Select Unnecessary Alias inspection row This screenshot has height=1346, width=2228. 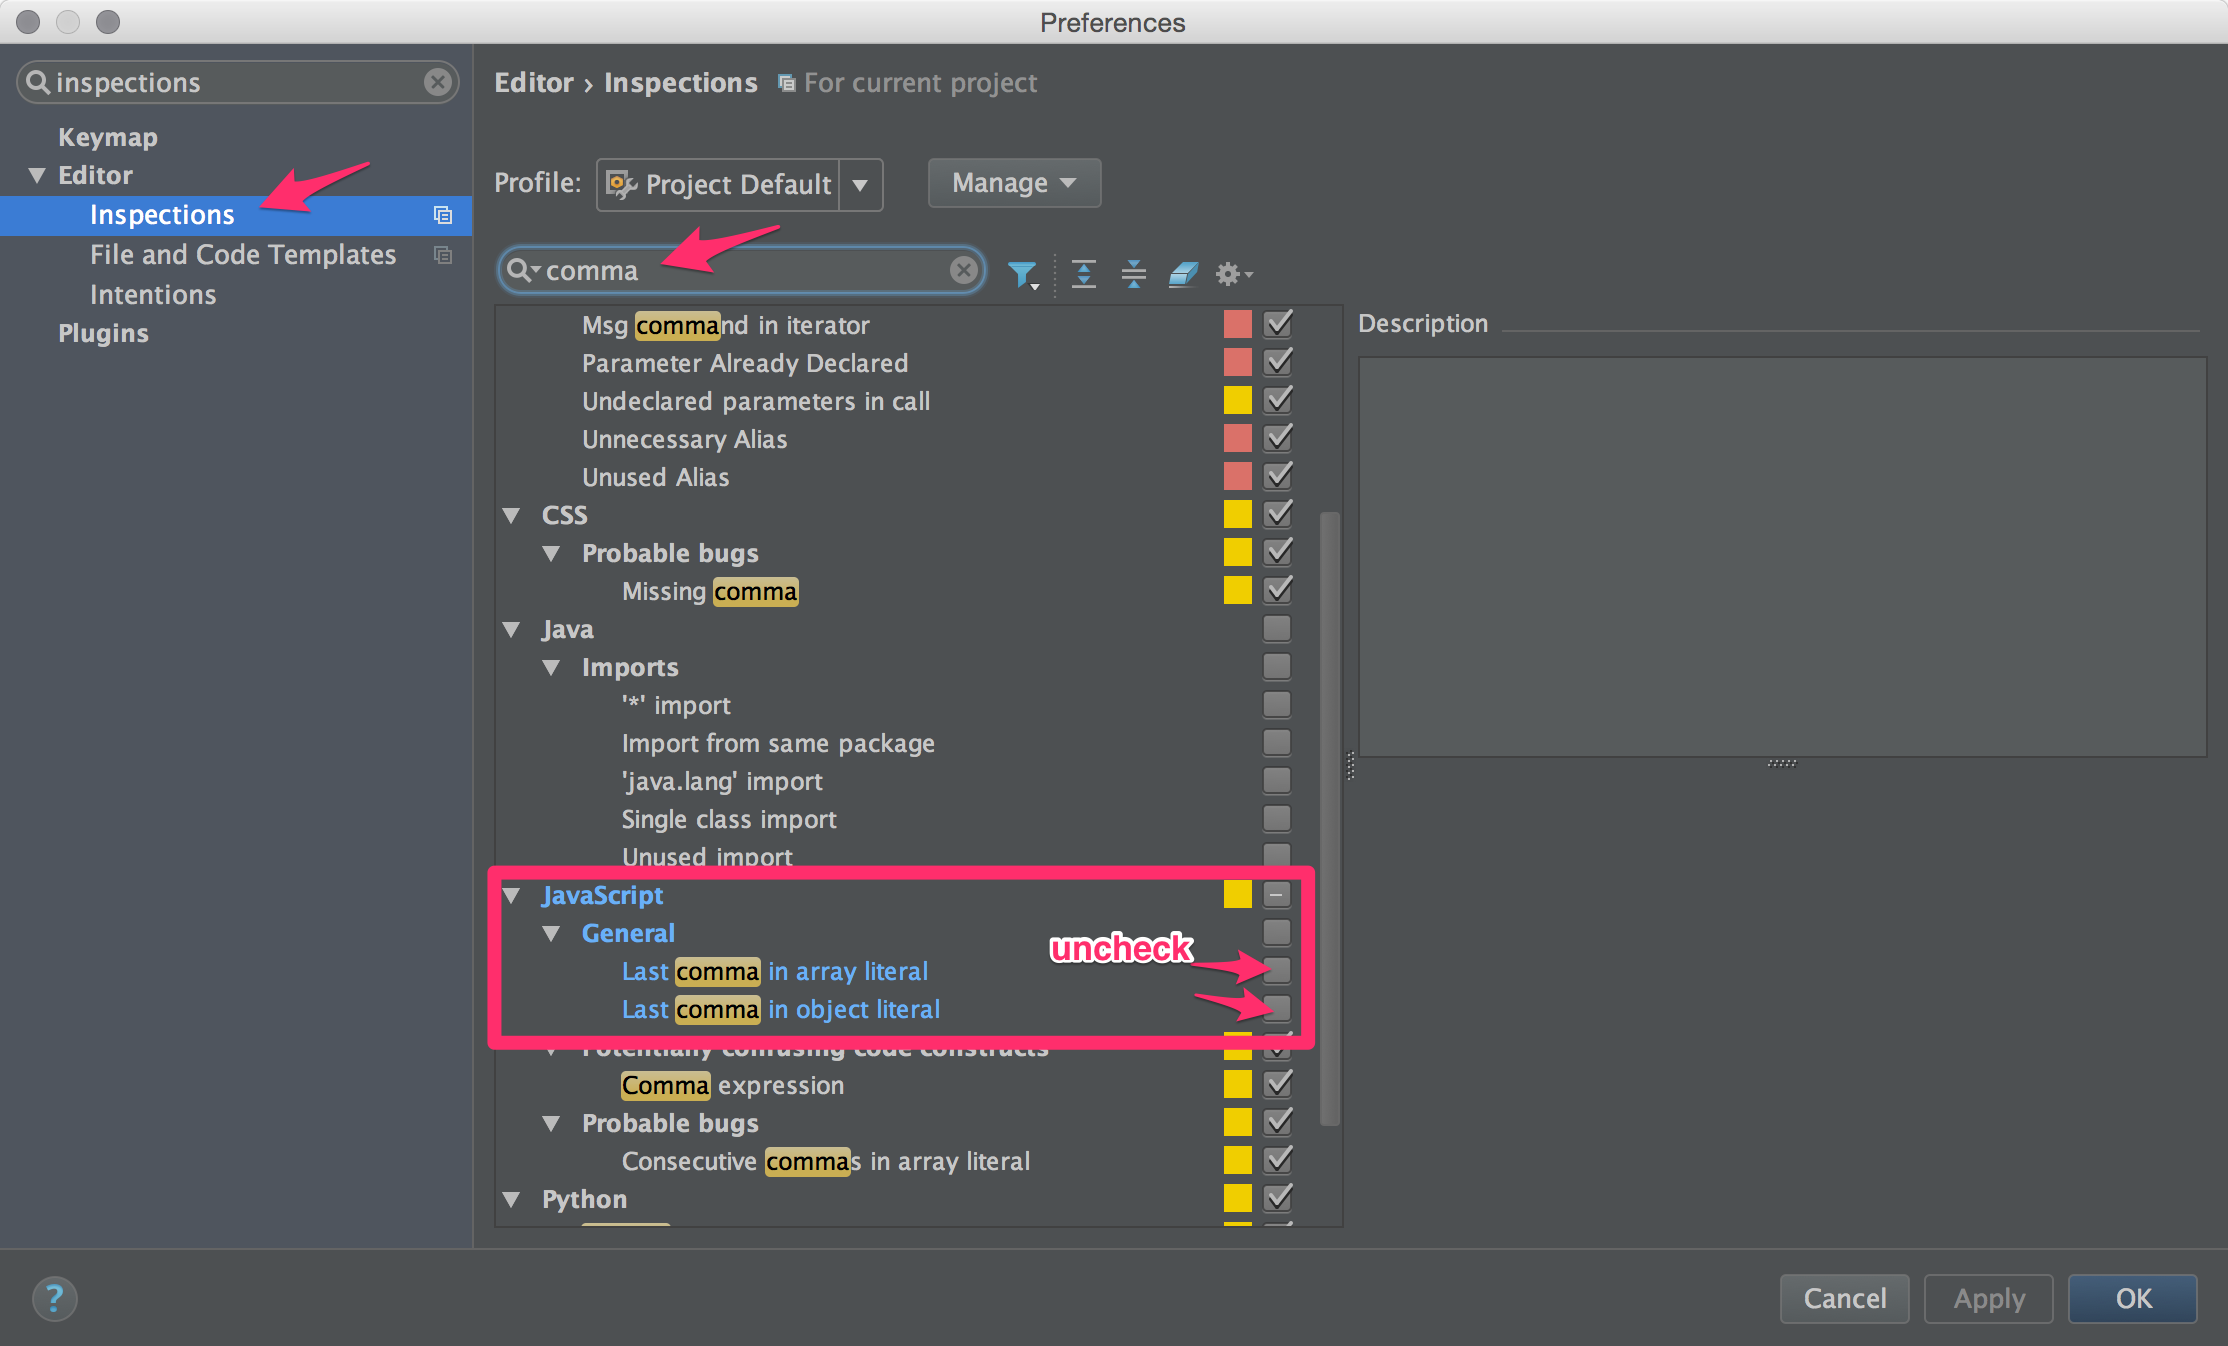[x=685, y=439]
